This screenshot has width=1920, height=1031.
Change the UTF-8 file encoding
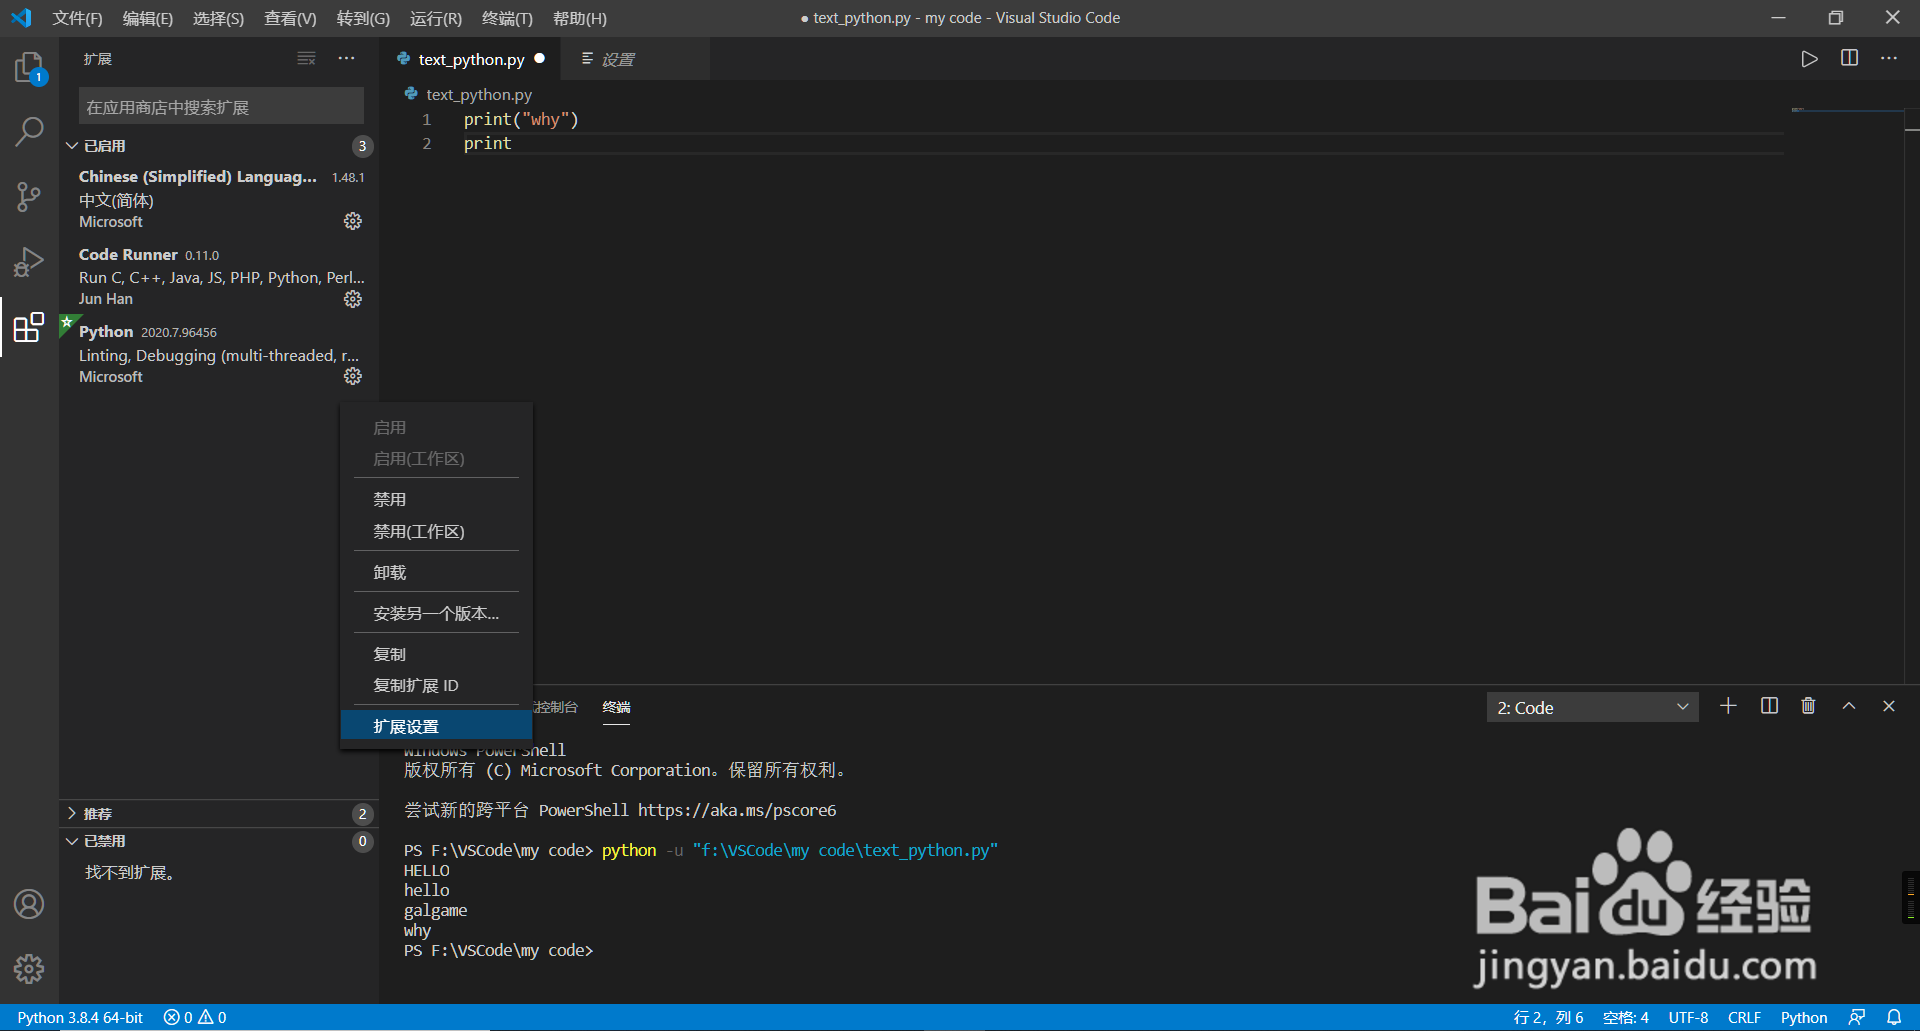tap(1688, 1017)
